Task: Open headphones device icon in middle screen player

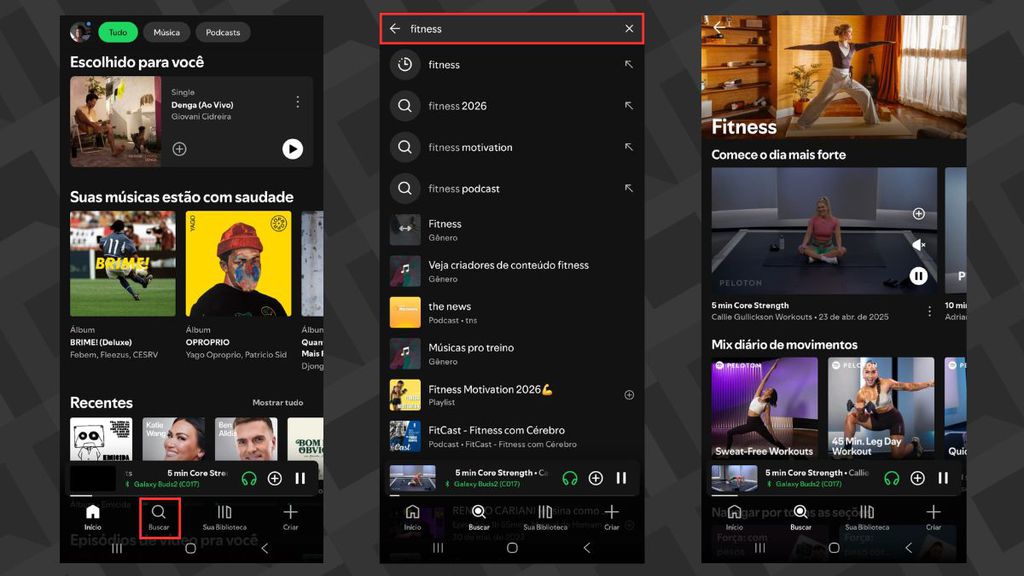Action: point(570,479)
